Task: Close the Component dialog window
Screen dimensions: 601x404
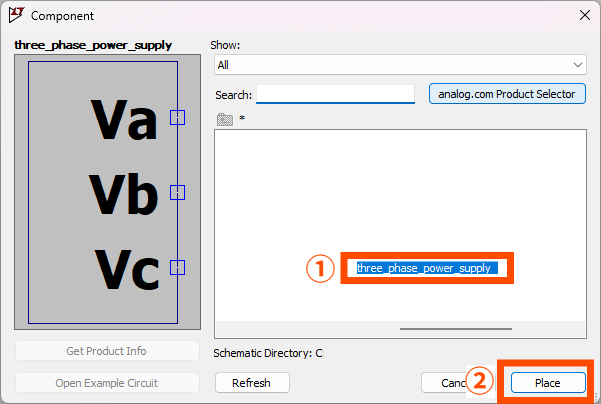Action: point(584,15)
